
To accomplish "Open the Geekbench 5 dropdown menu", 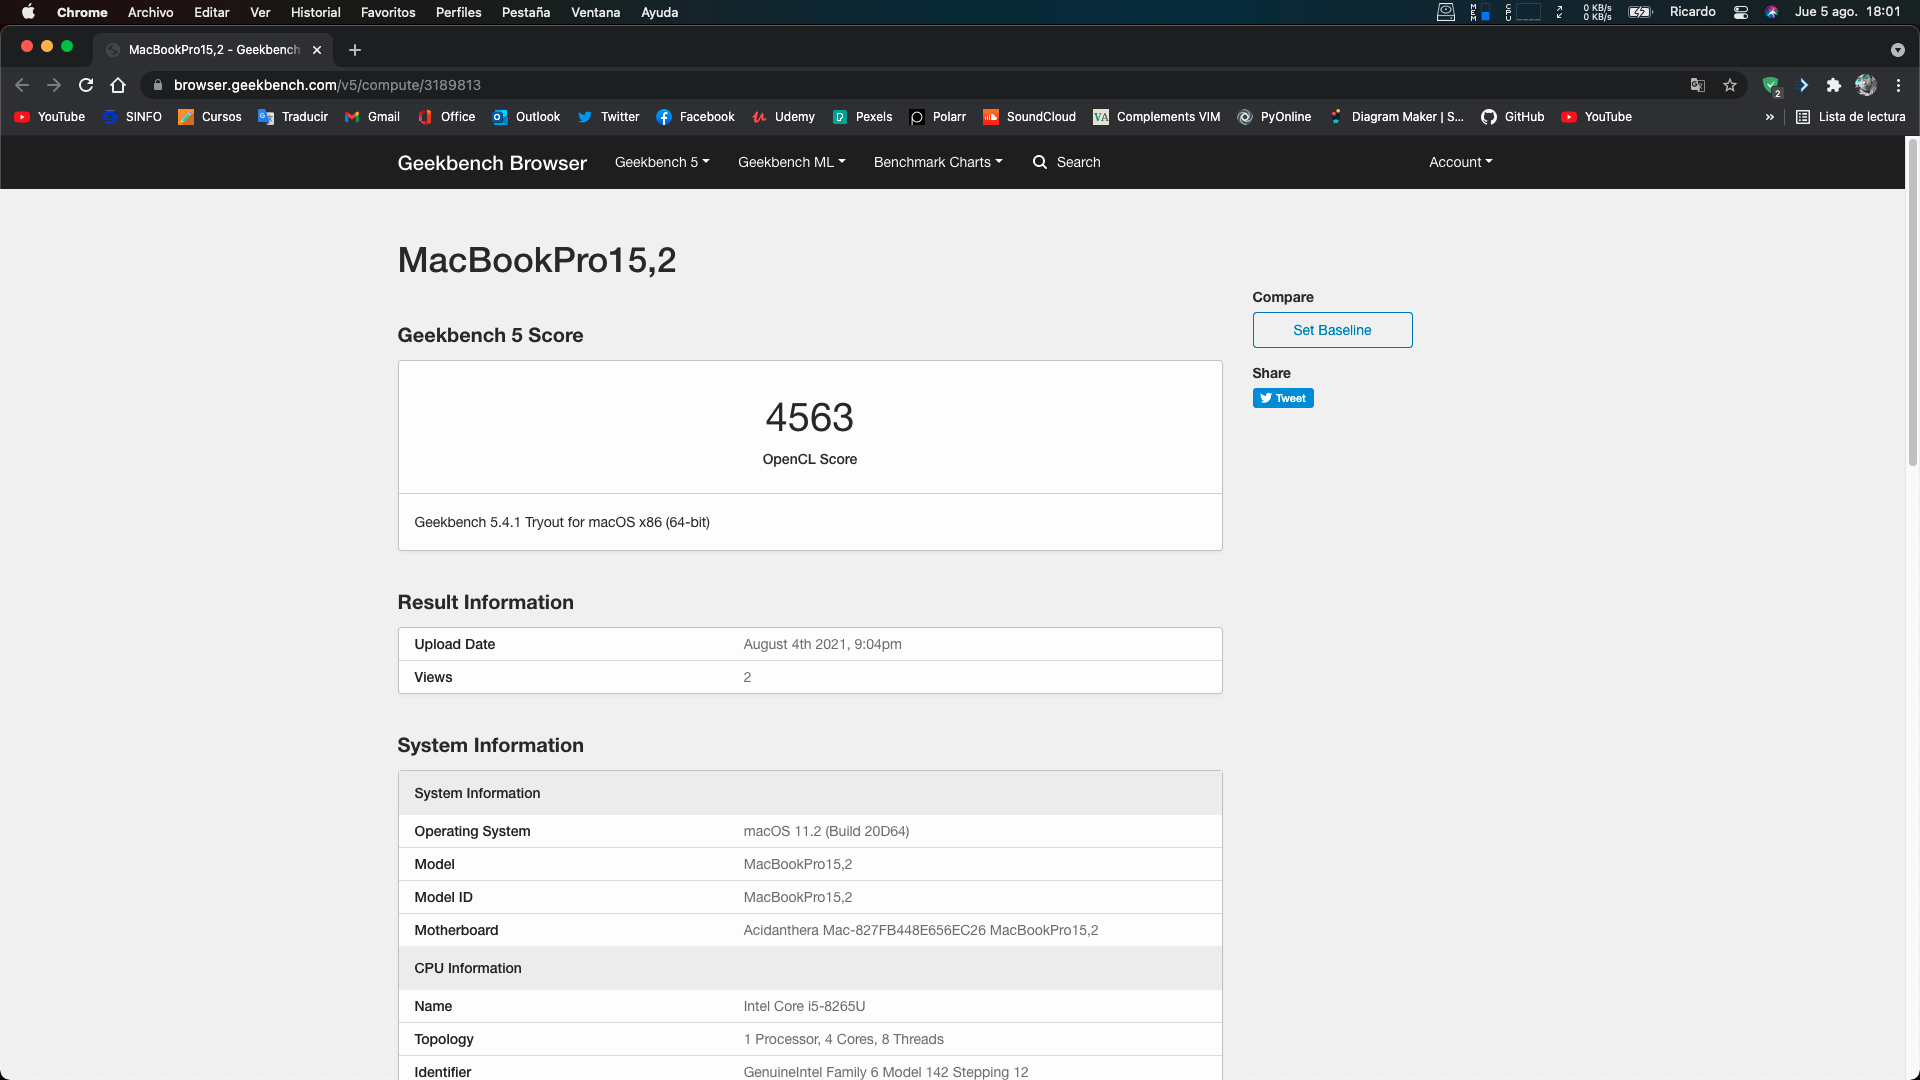I will (x=661, y=162).
